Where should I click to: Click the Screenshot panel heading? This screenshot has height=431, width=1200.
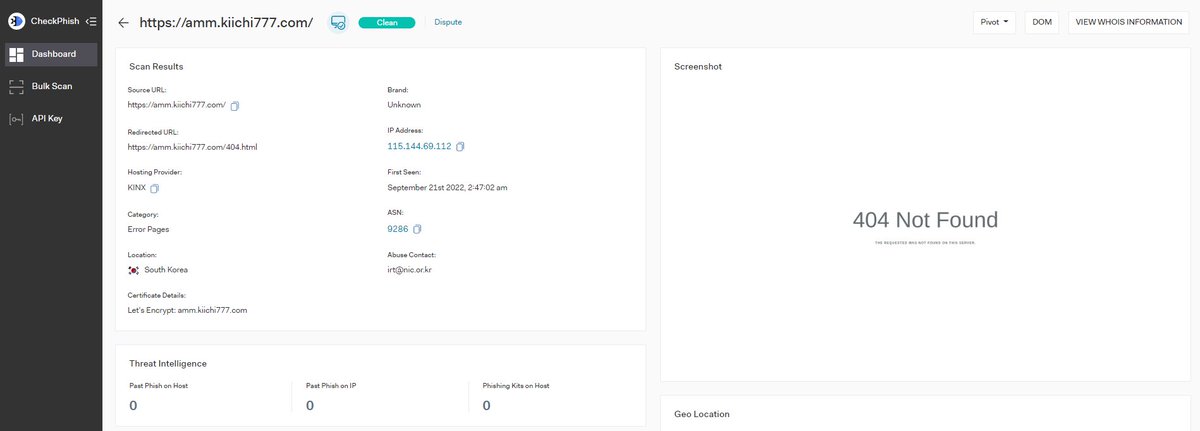tap(698, 67)
